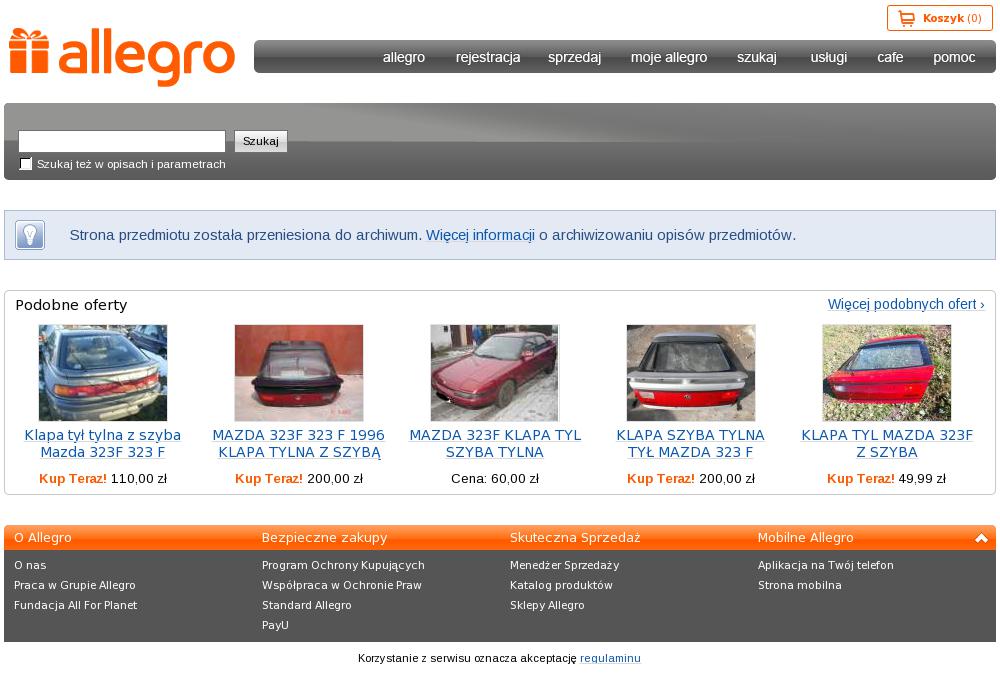Open the cafe menu item

[x=890, y=57]
